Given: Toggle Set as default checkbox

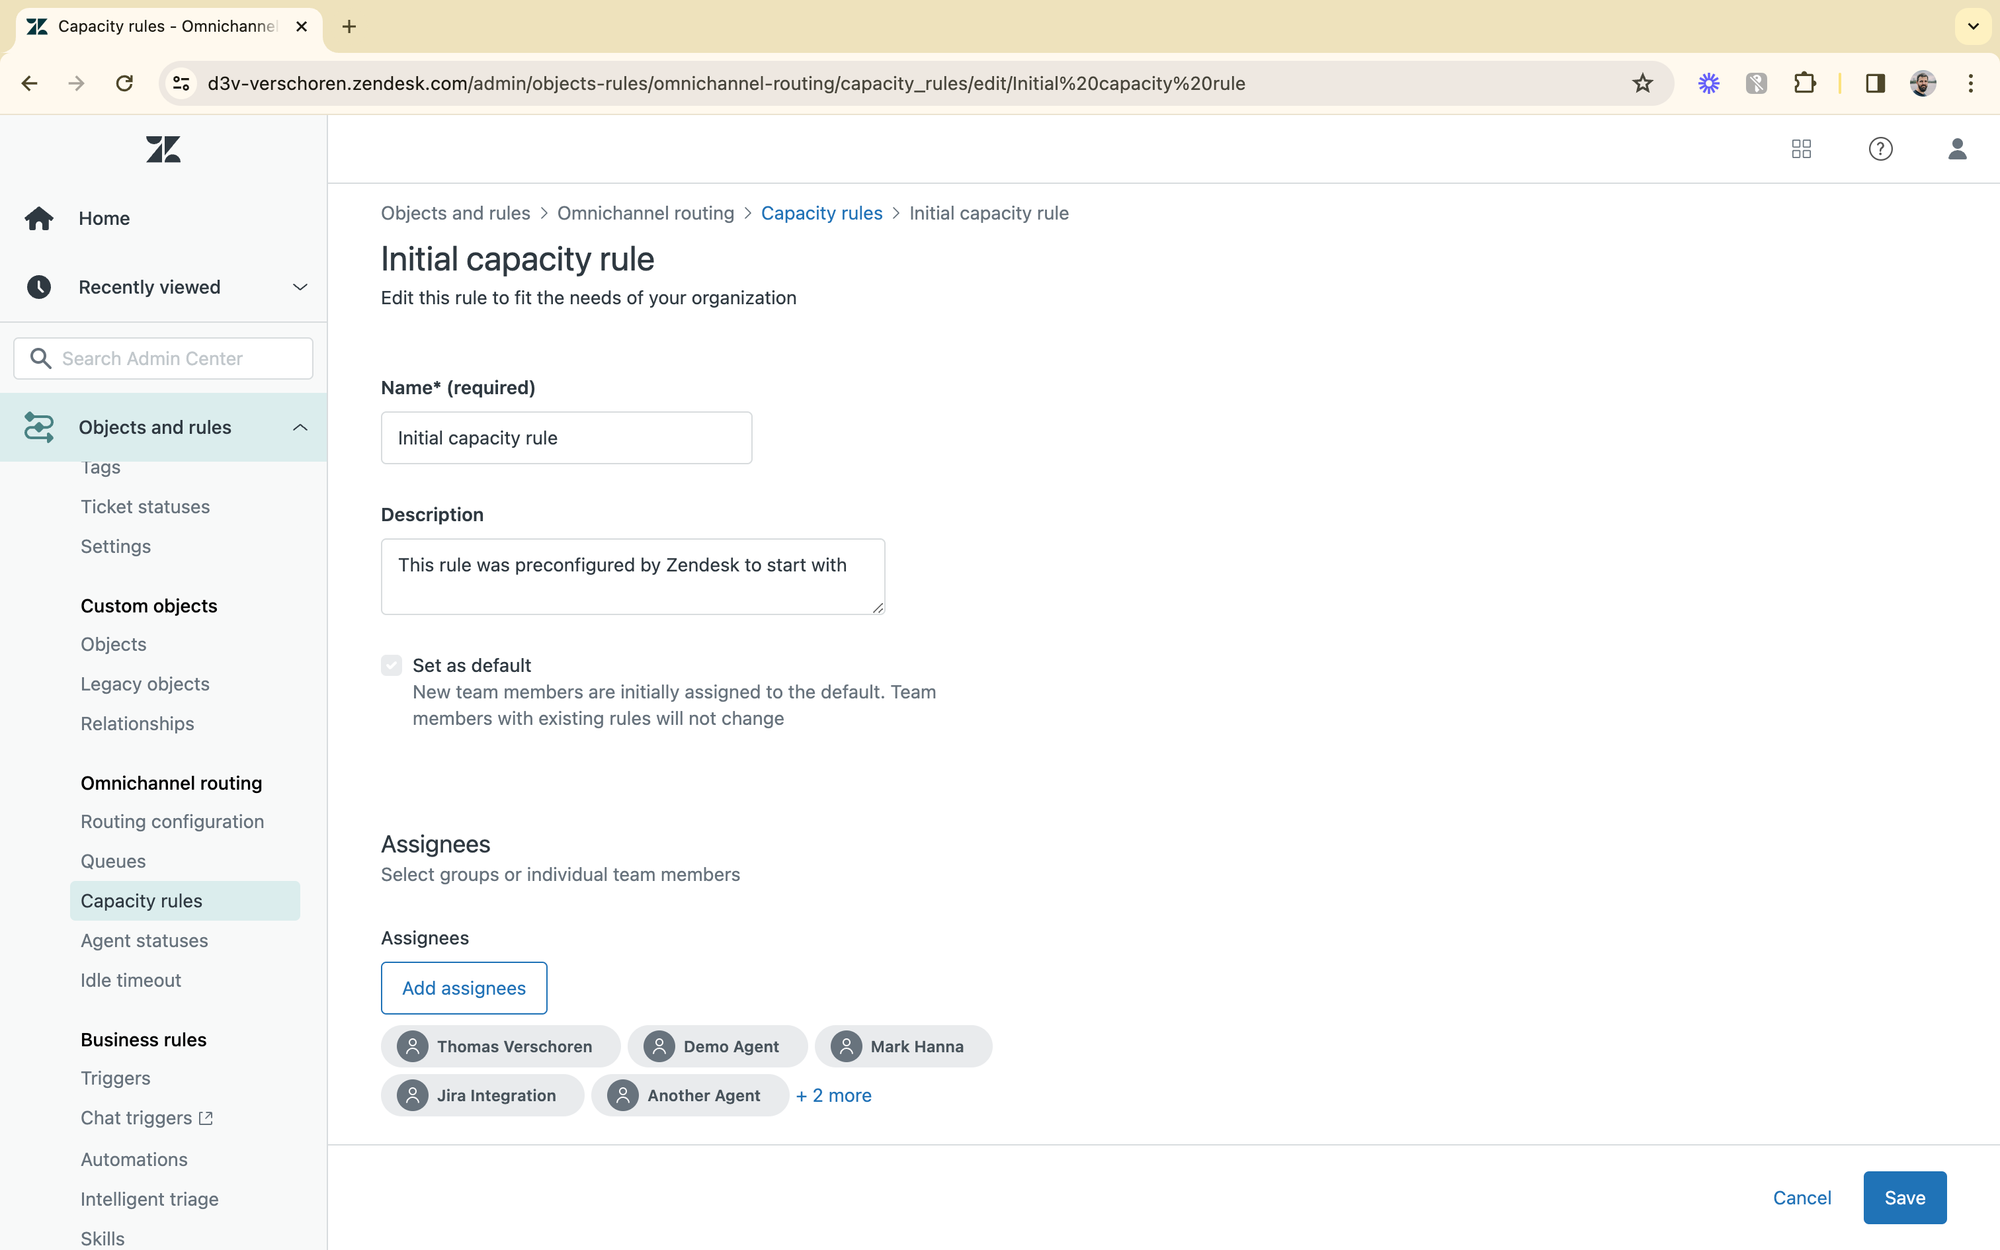Looking at the screenshot, I should point(391,665).
